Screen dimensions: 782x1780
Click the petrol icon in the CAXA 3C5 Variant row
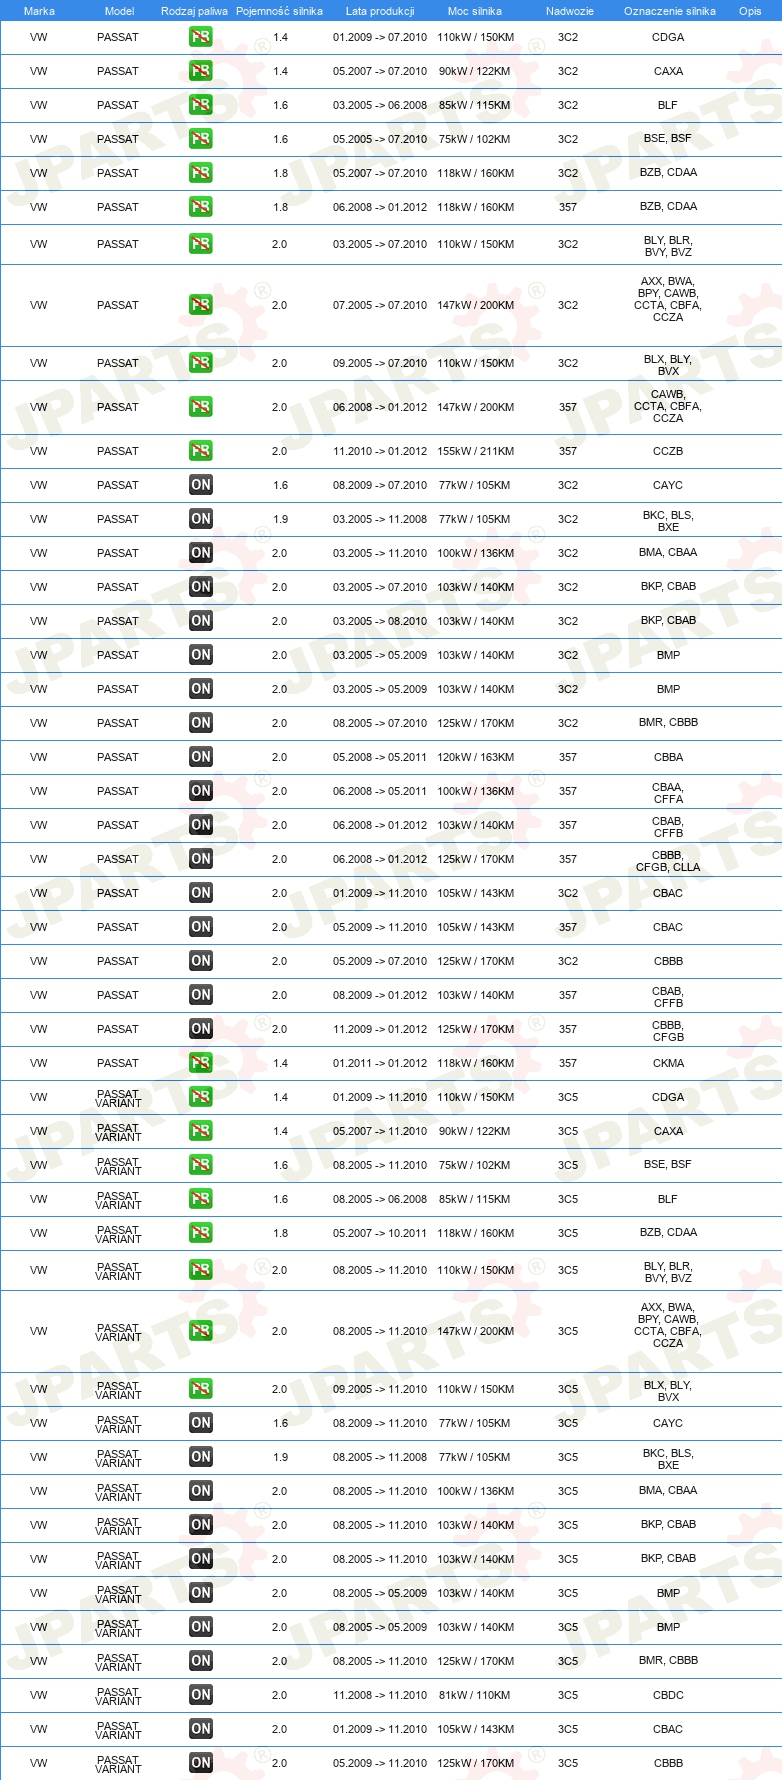point(201,1131)
